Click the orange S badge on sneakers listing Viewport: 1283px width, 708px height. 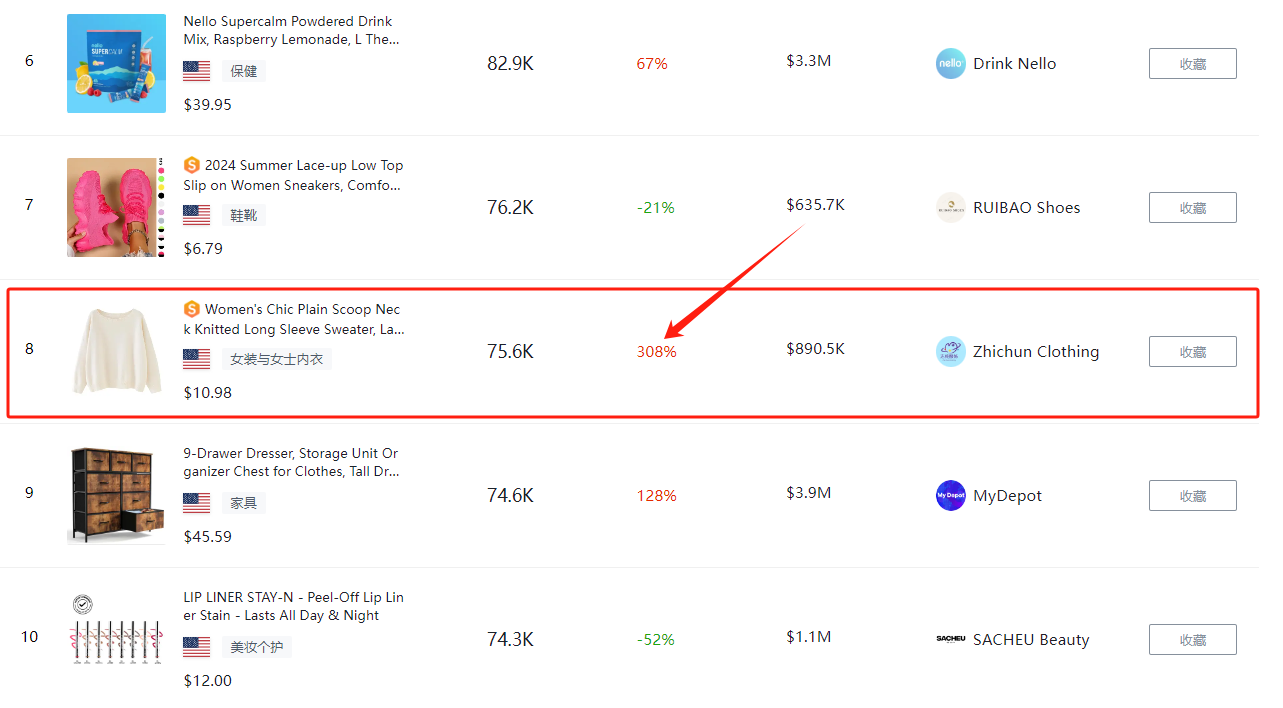(x=192, y=166)
